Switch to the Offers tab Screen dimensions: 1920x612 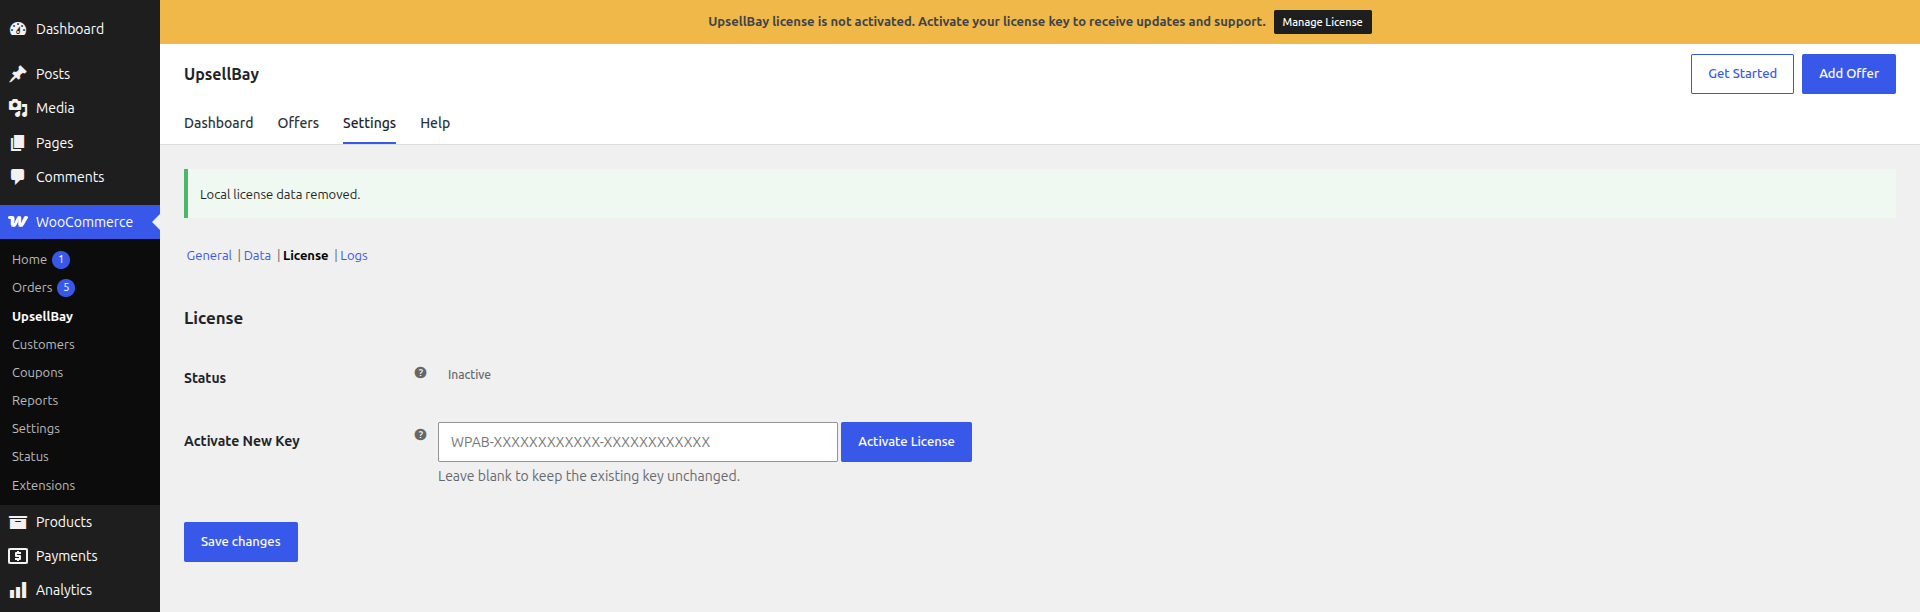coord(298,123)
